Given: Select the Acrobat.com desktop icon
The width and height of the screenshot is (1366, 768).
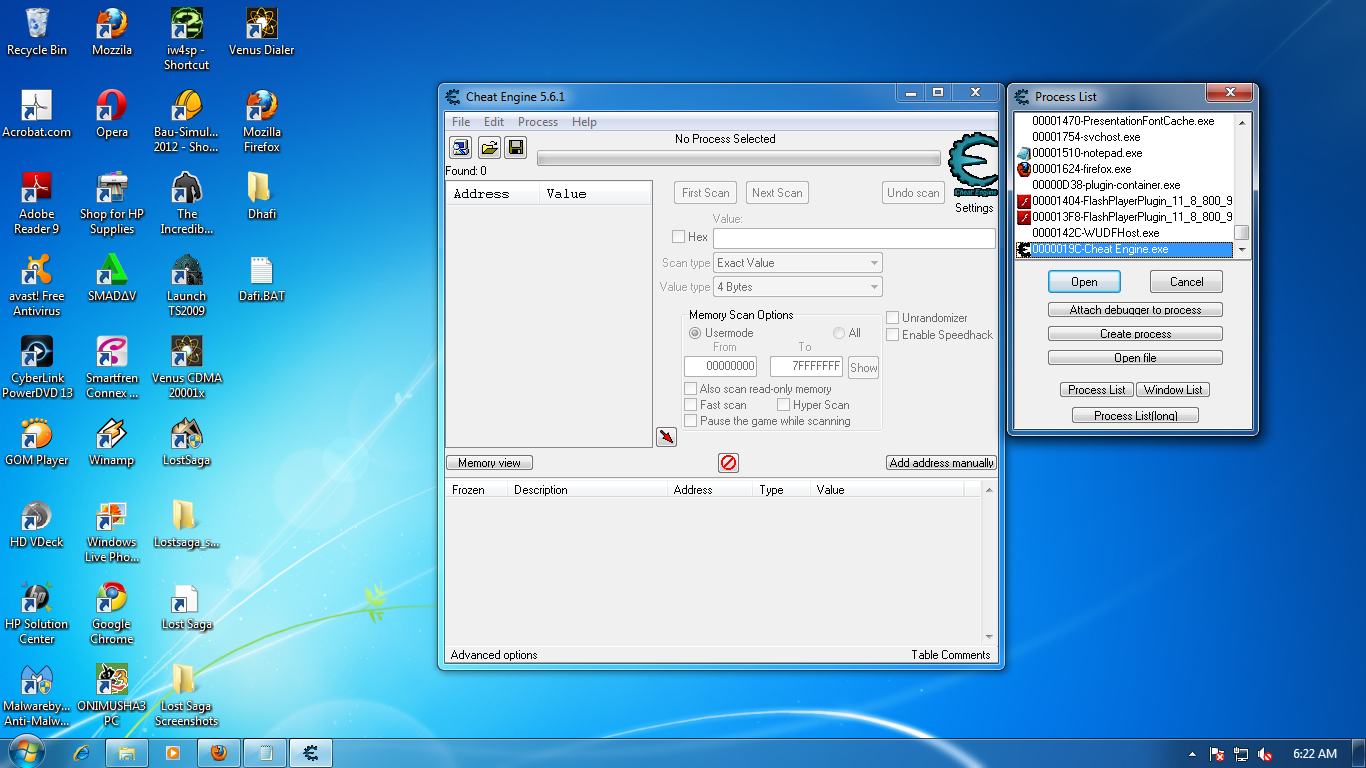Looking at the screenshot, I should pos(37,114).
